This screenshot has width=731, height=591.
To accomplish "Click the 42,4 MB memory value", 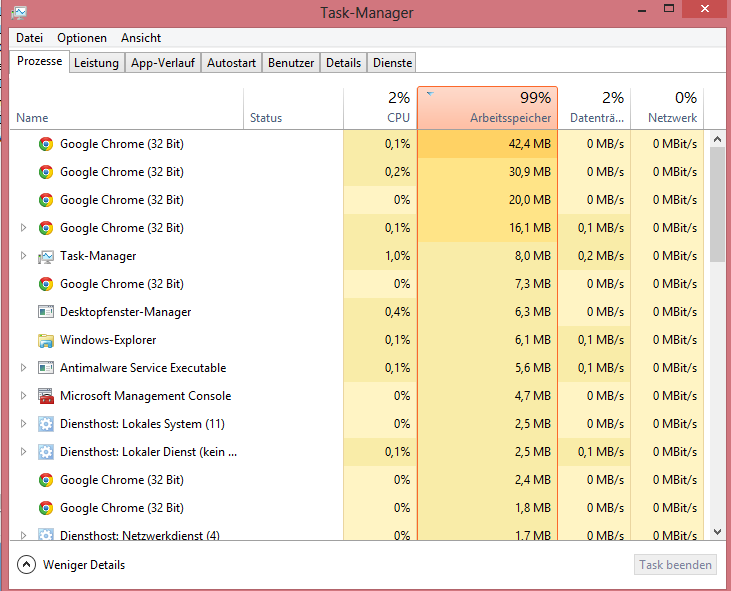I will click(530, 144).
